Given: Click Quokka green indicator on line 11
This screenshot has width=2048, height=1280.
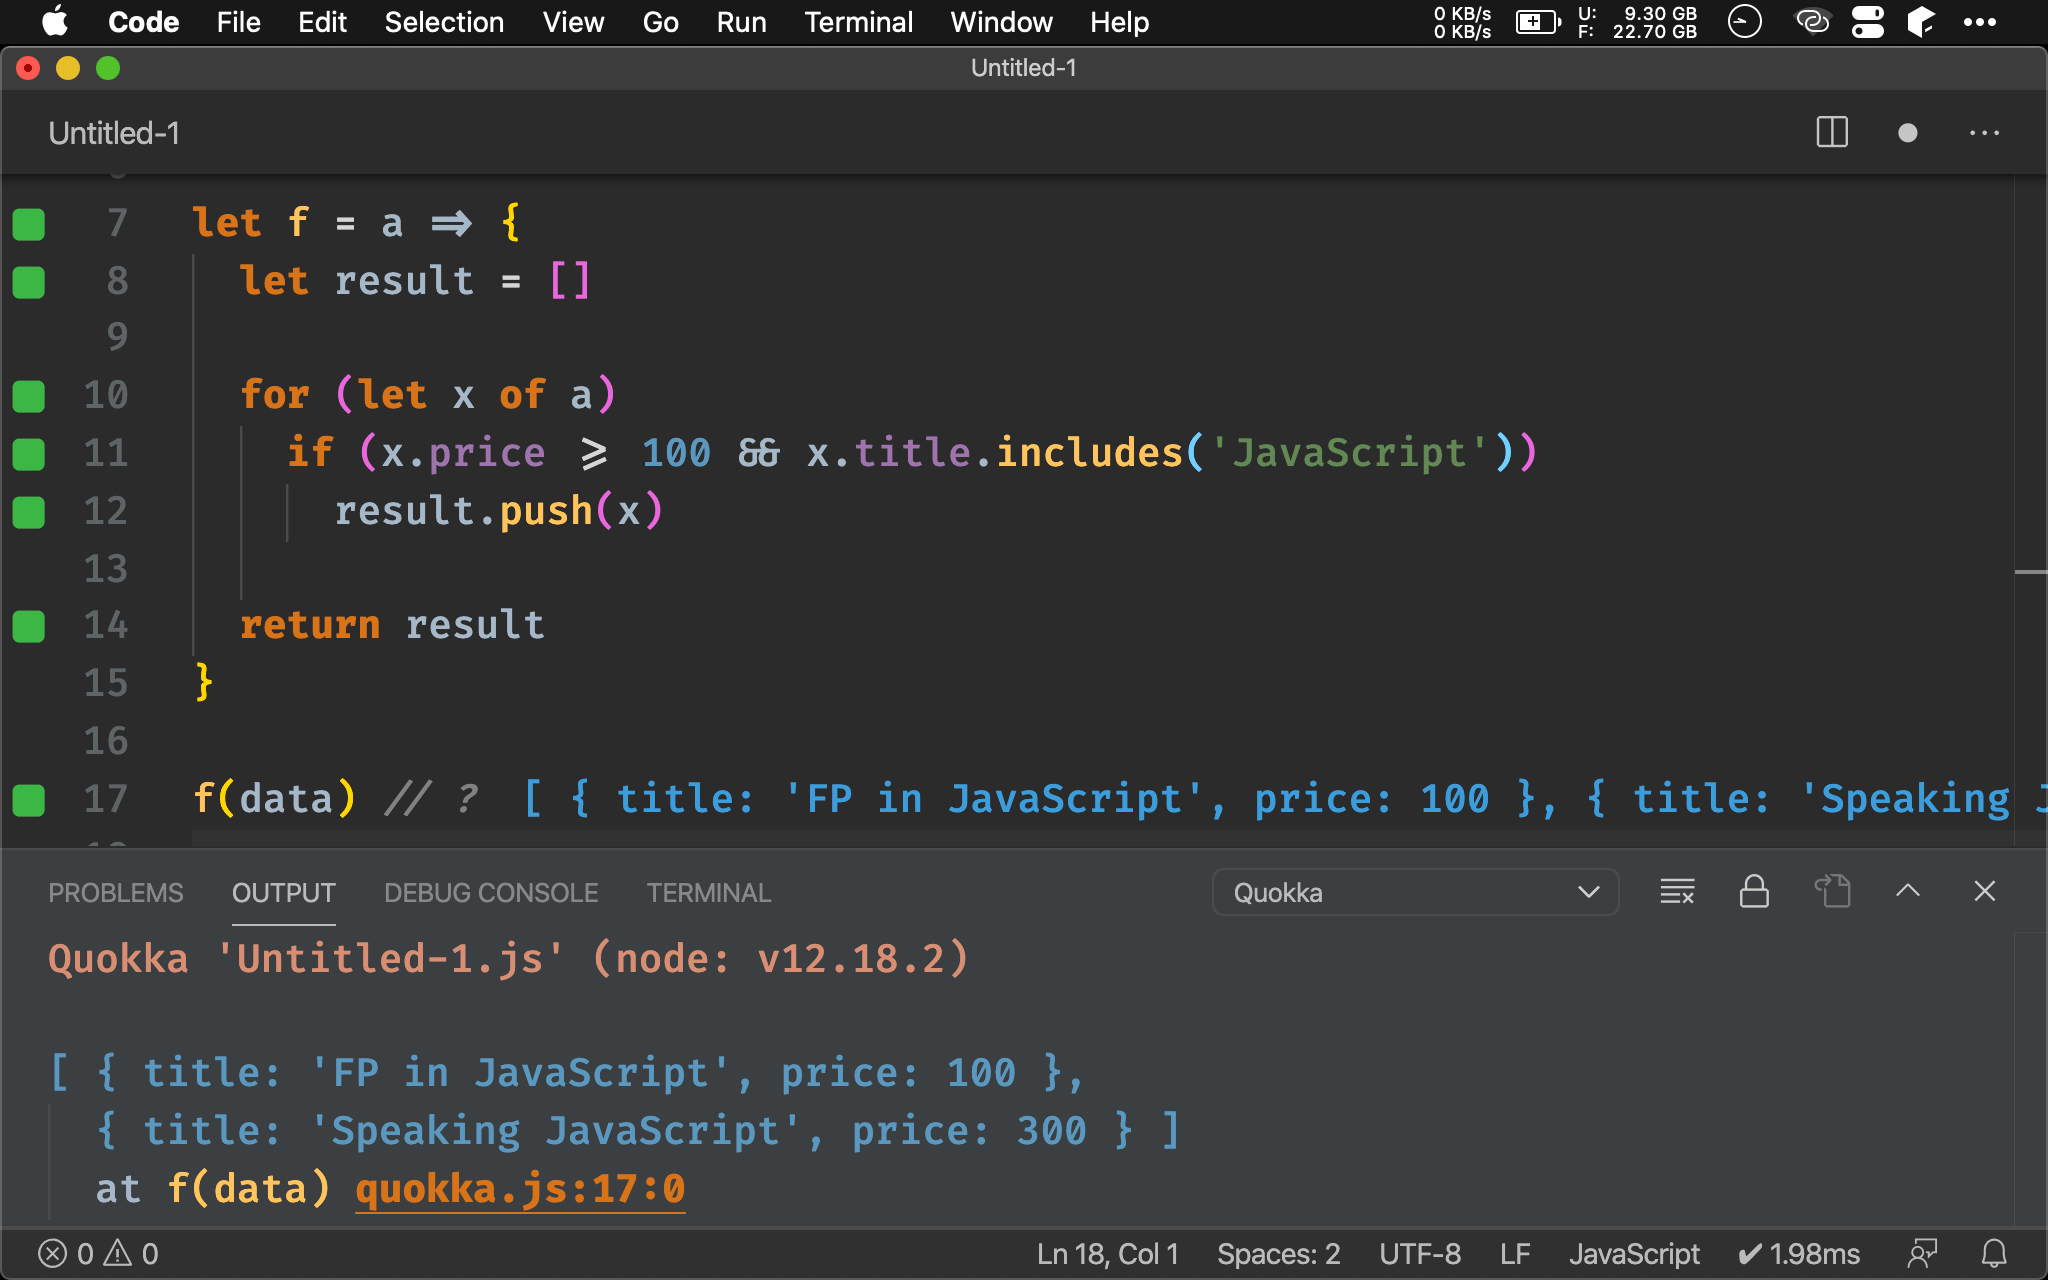Looking at the screenshot, I should 29,454.
